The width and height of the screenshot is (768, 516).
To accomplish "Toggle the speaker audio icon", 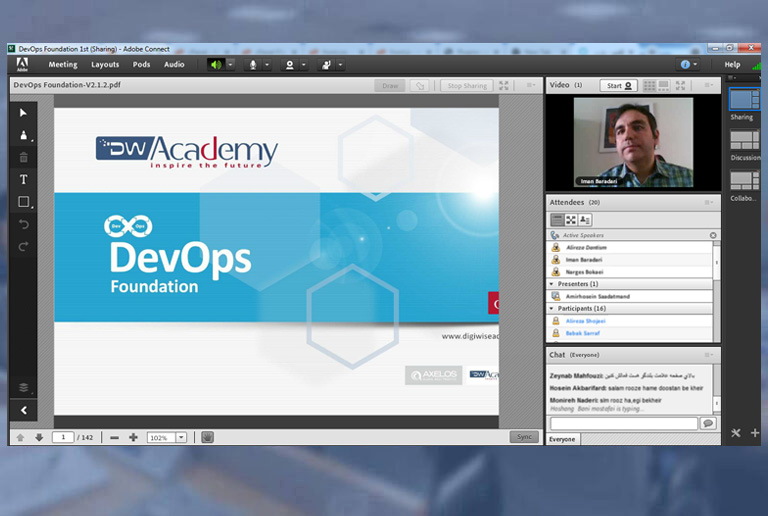I will [x=216, y=65].
